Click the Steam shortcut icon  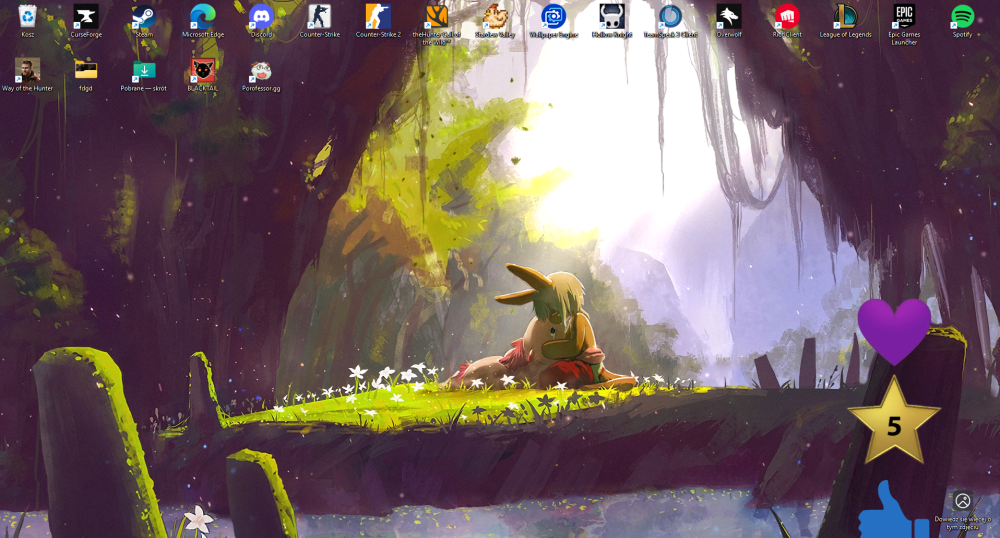(x=144, y=21)
